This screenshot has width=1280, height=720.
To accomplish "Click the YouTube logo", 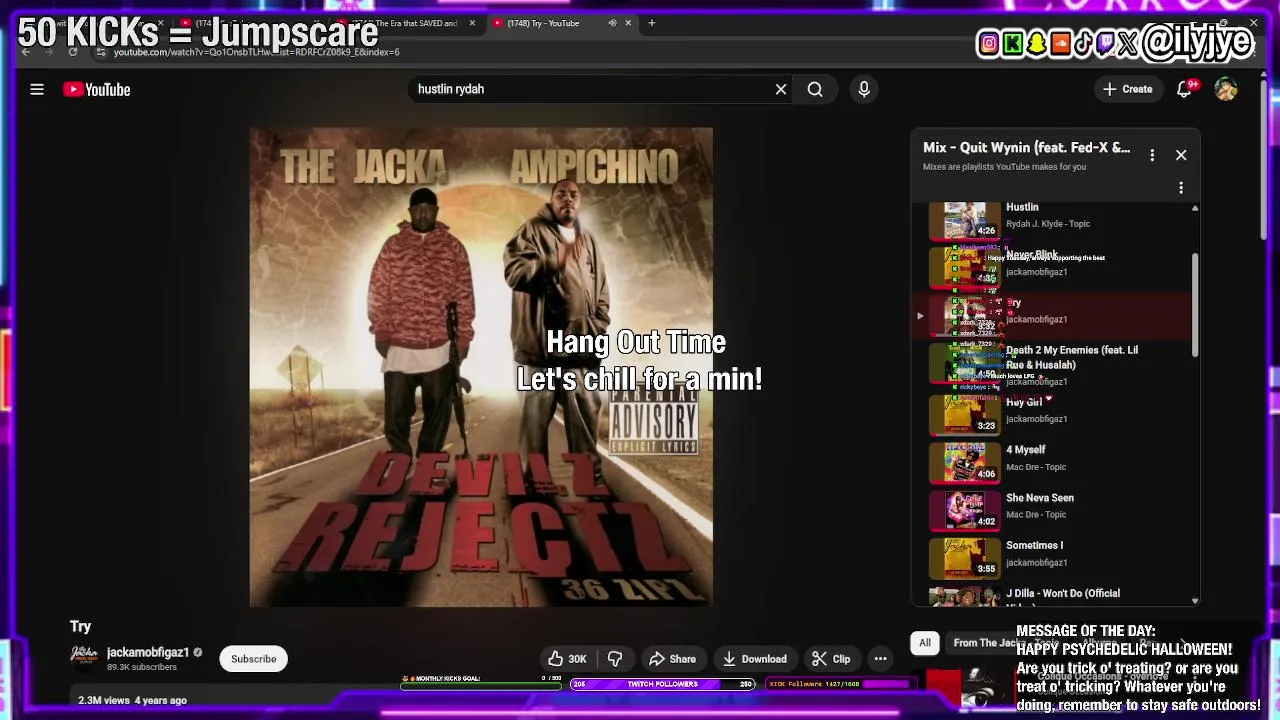I will (97, 89).
